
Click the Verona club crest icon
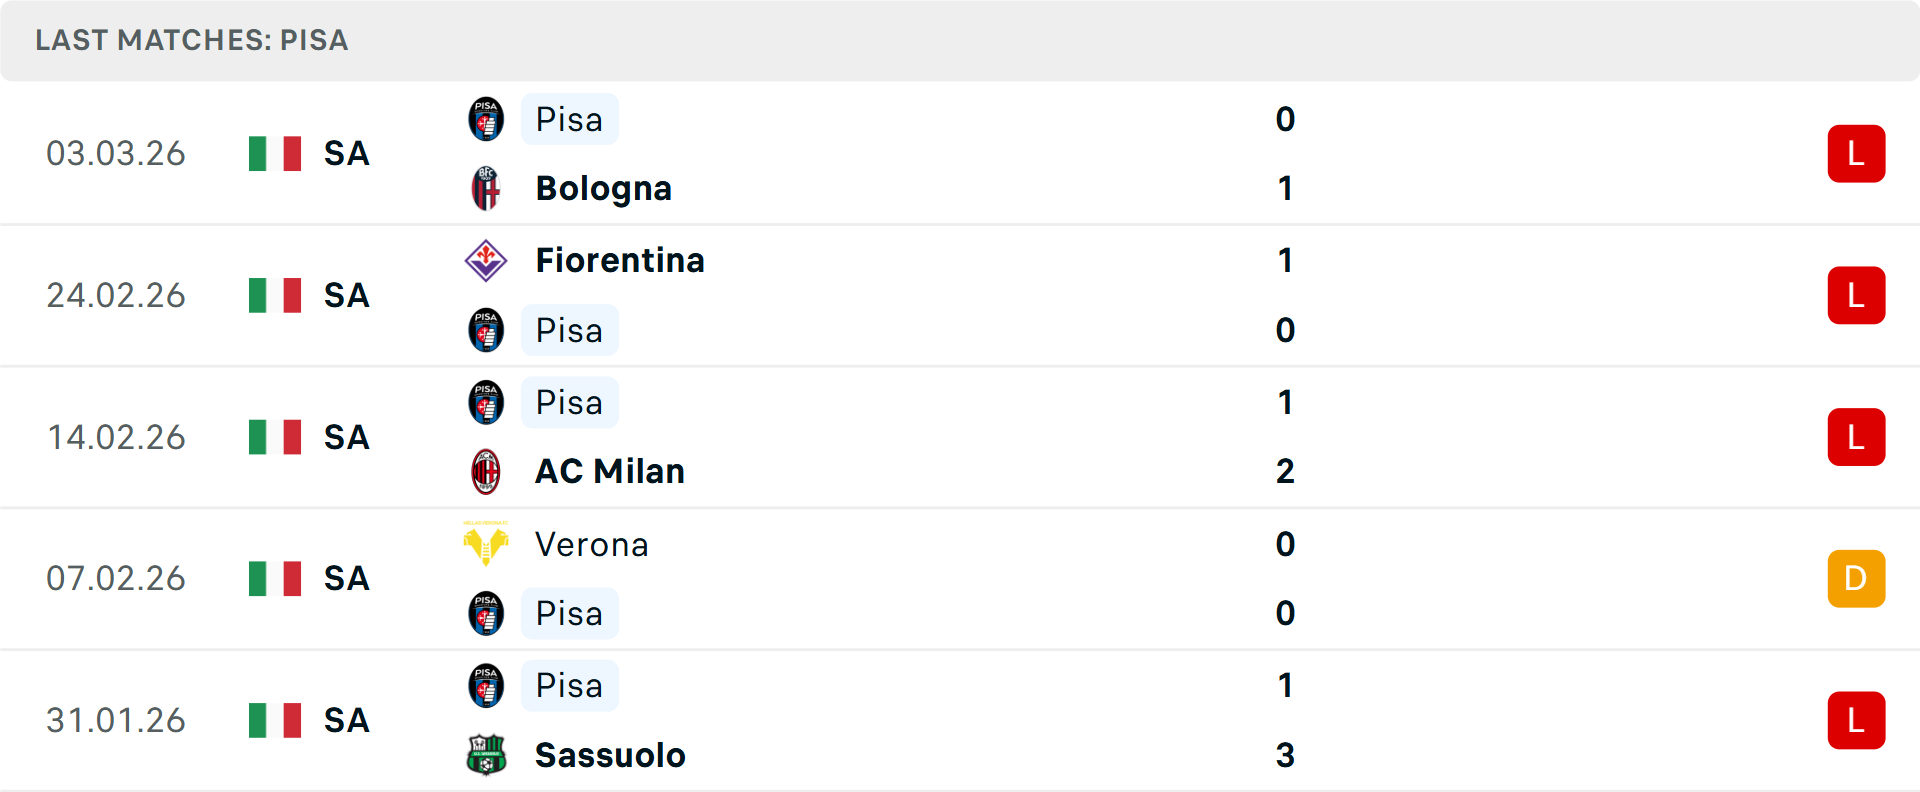(486, 544)
